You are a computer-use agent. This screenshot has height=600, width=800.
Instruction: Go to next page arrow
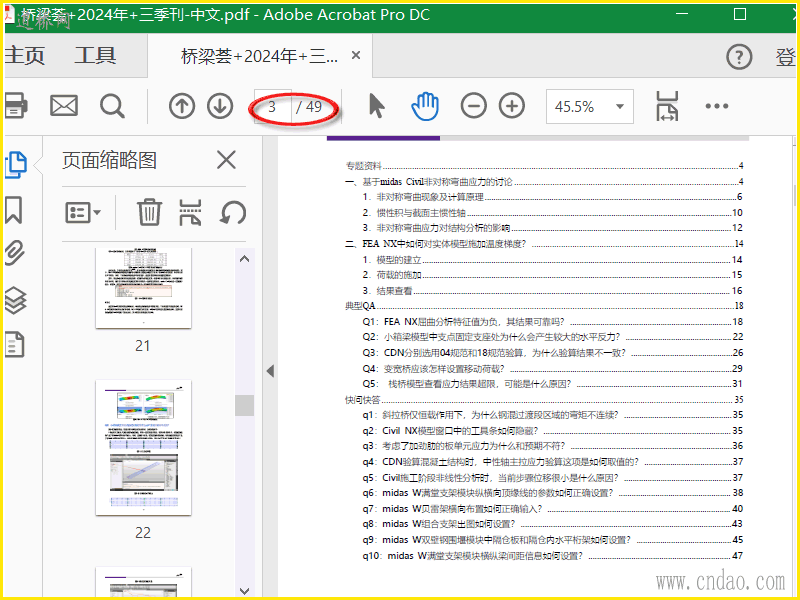point(220,106)
